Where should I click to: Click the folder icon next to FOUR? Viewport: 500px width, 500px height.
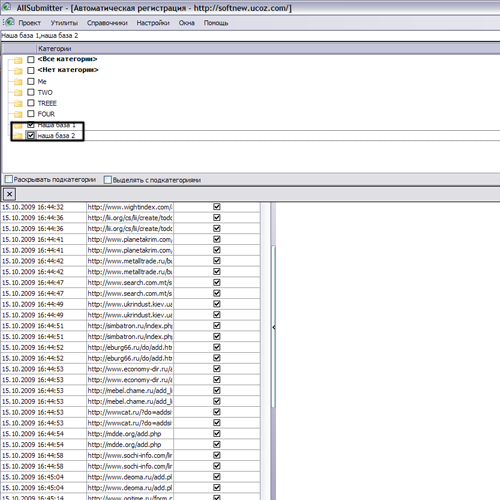pyautogui.click(x=18, y=114)
